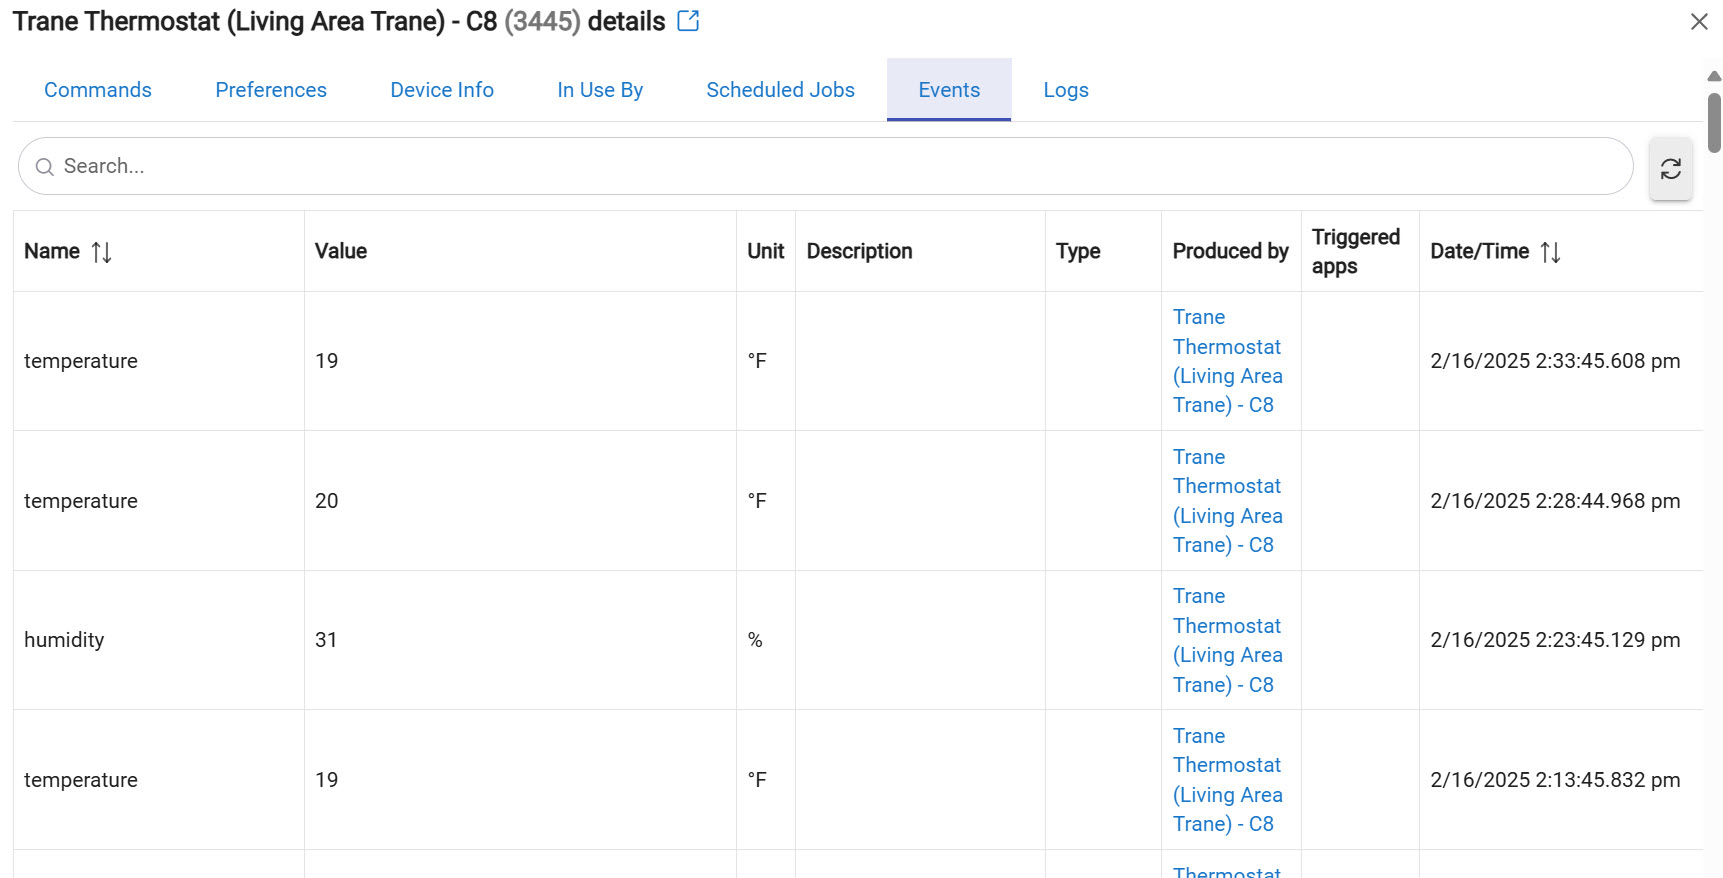Image resolution: width=1723 pixels, height=878 pixels.
Task: Click the Date/Time column header text
Action: 1480,251
